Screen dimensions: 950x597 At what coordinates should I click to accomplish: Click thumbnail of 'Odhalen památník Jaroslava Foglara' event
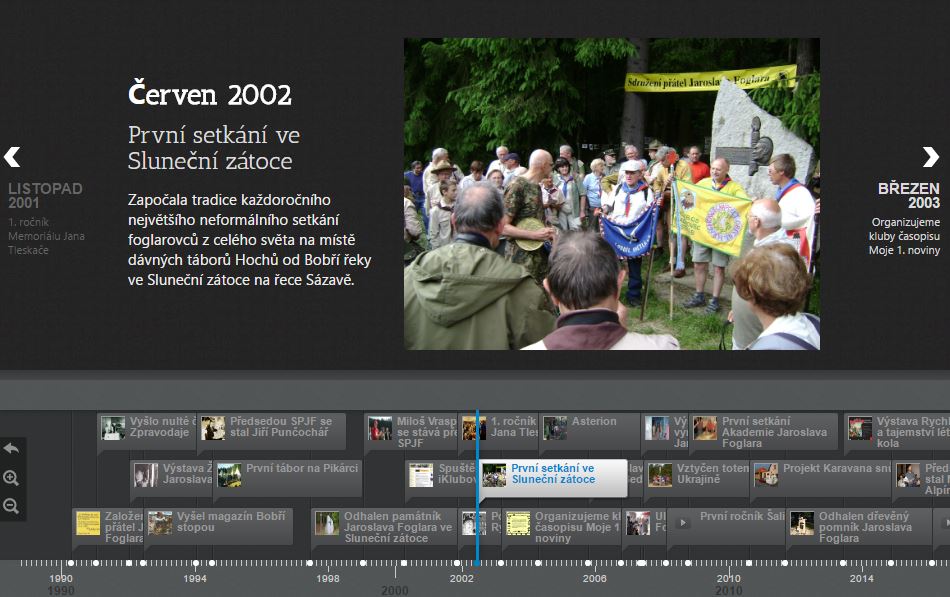tap(327, 523)
